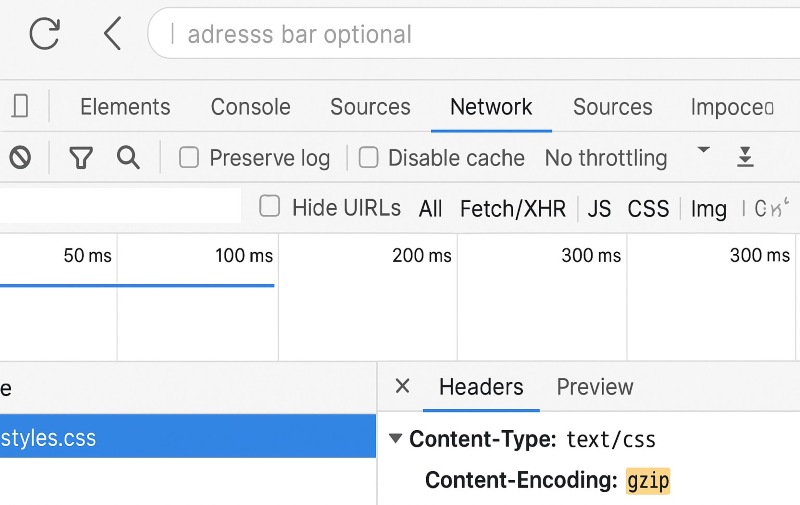Open the No throttling dropdown
The height and width of the screenshot is (505, 800).
coord(606,158)
